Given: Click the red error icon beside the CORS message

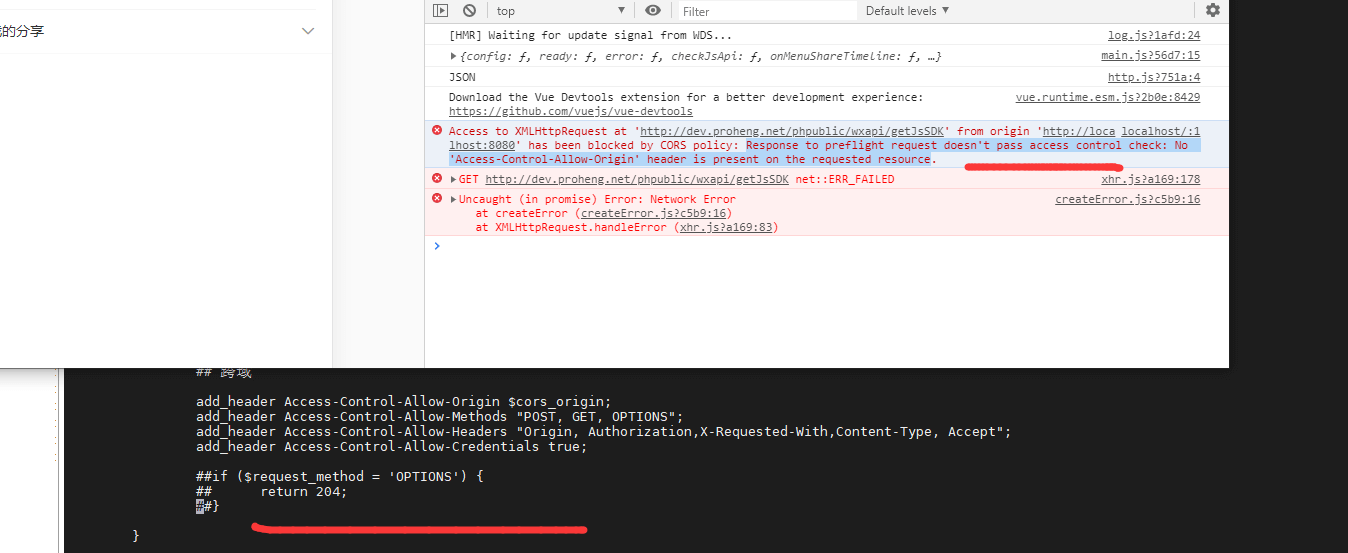Looking at the screenshot, I should coord(437,131).
